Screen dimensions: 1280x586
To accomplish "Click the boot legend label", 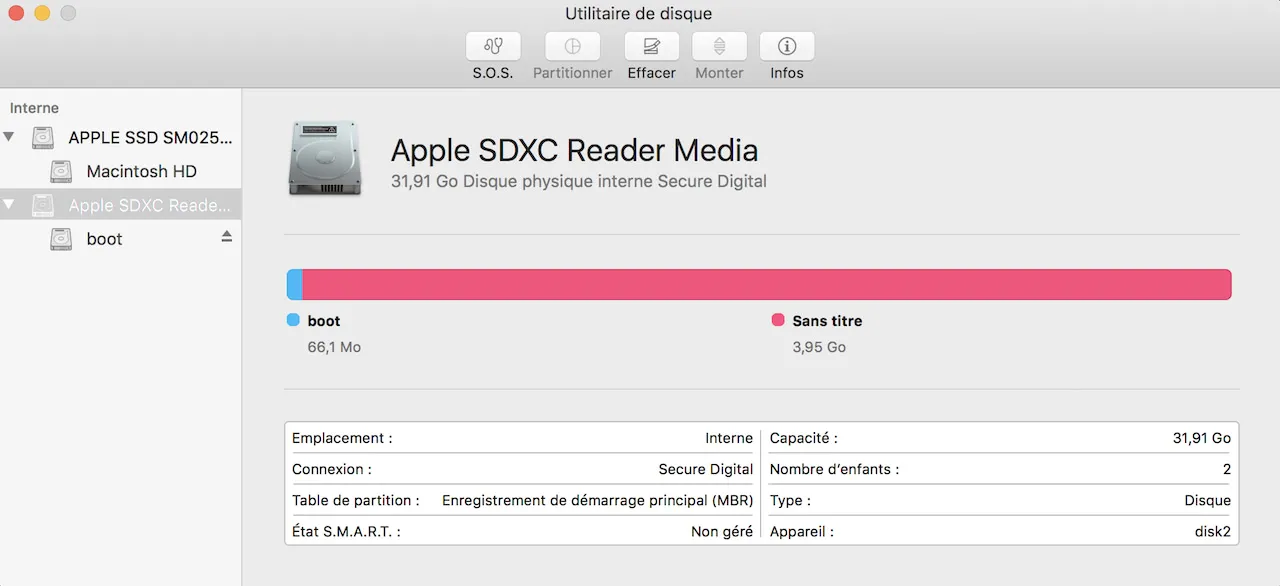I will click(x=324, y=321).
